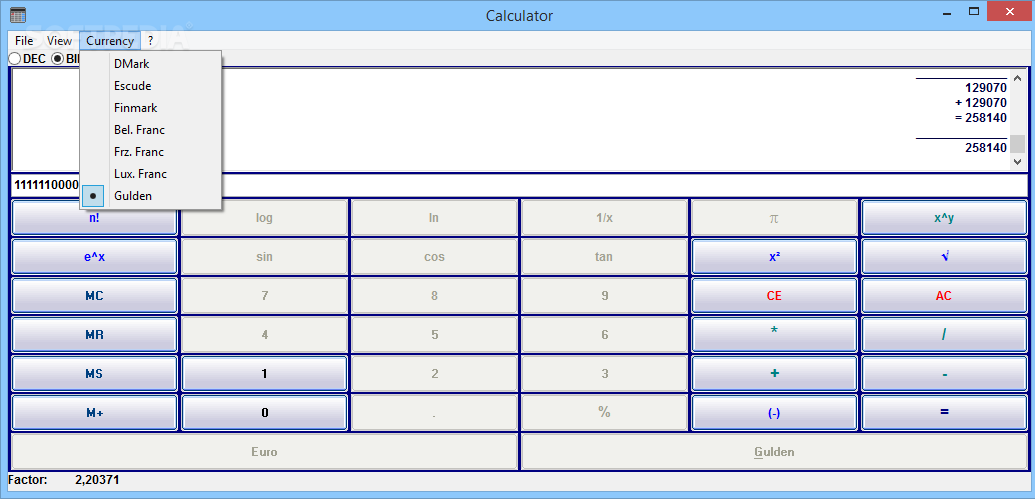Screen dimensions: 1035x499
Task: Click the multiply * button
Action: click(774, 335)
